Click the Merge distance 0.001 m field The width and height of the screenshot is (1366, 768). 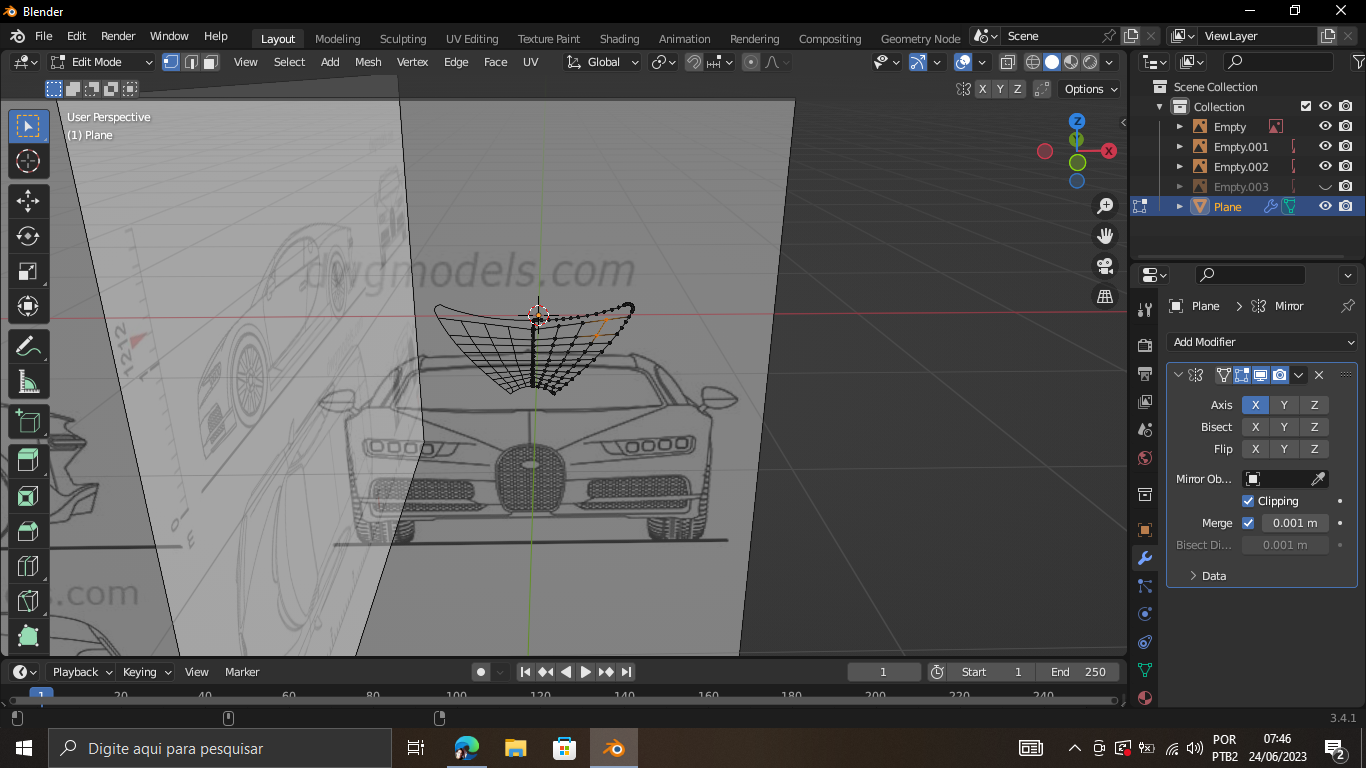coord(1294,523)
